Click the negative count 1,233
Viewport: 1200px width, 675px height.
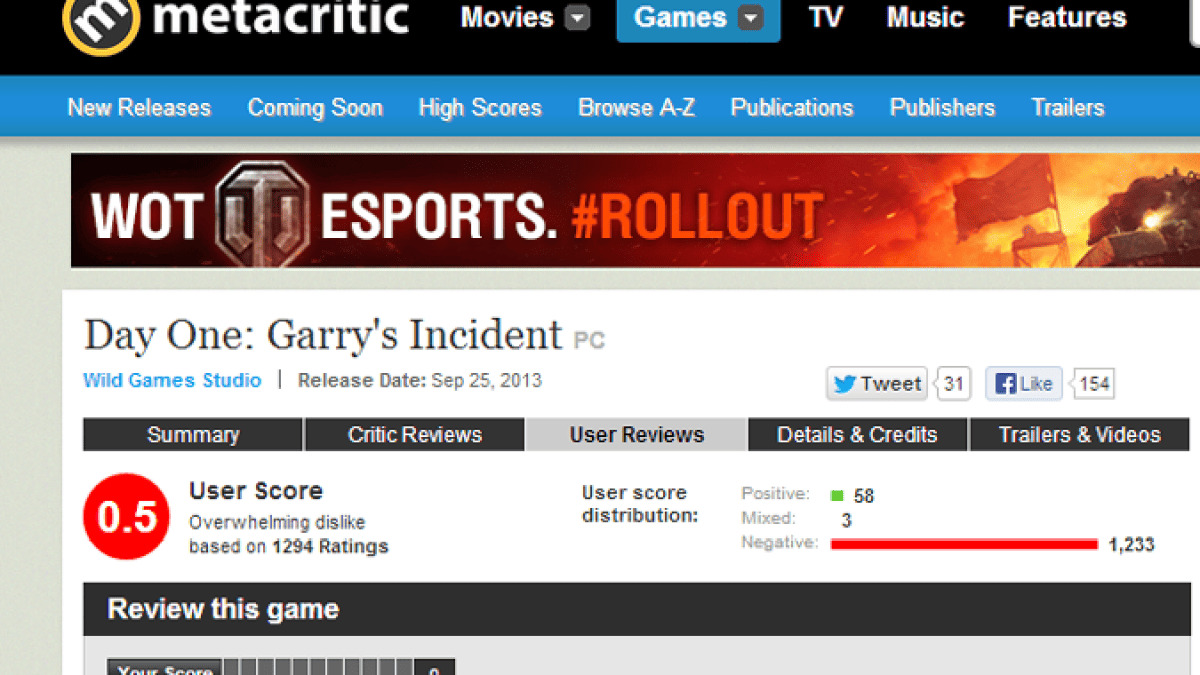click(x=1131, y=545)
